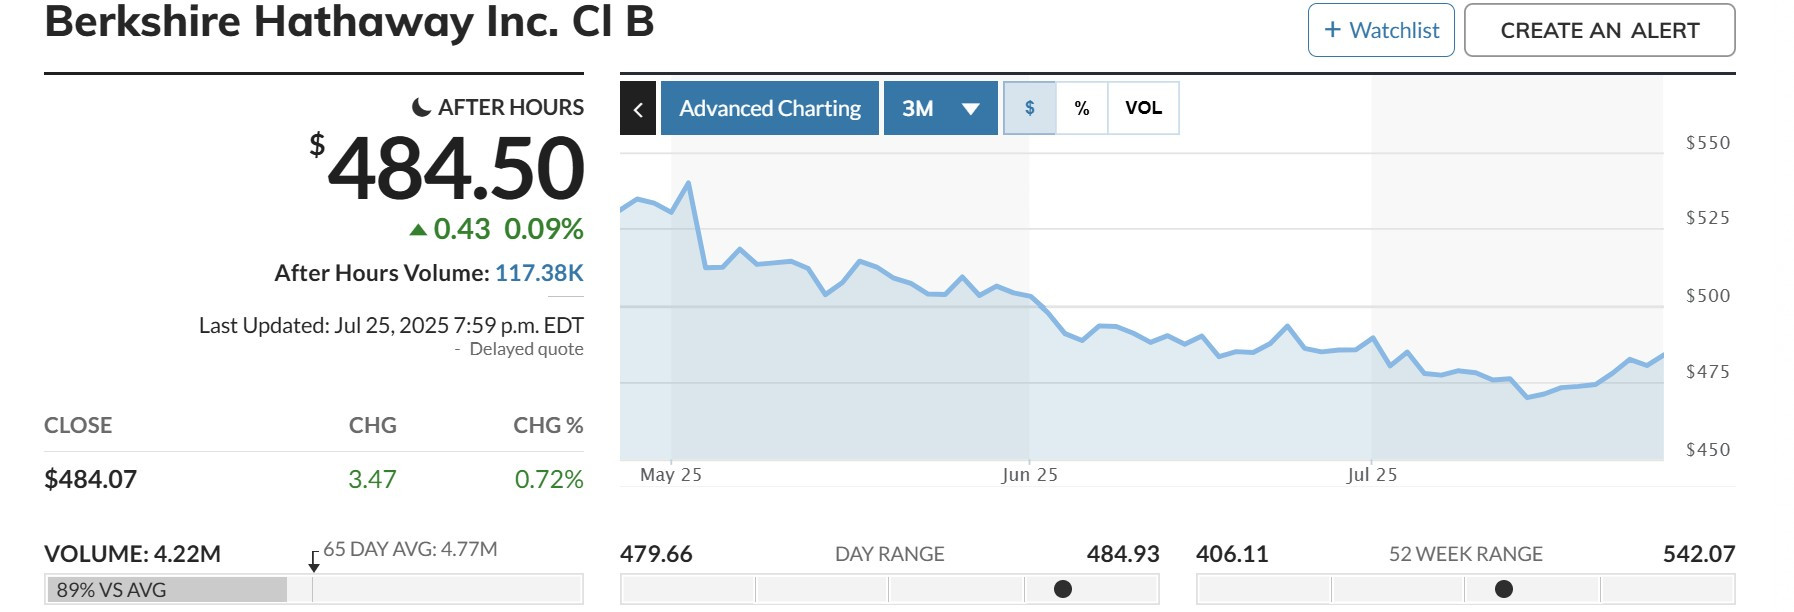
Task: Click the Create an Alert button
Action: (x=1599, y=30)
